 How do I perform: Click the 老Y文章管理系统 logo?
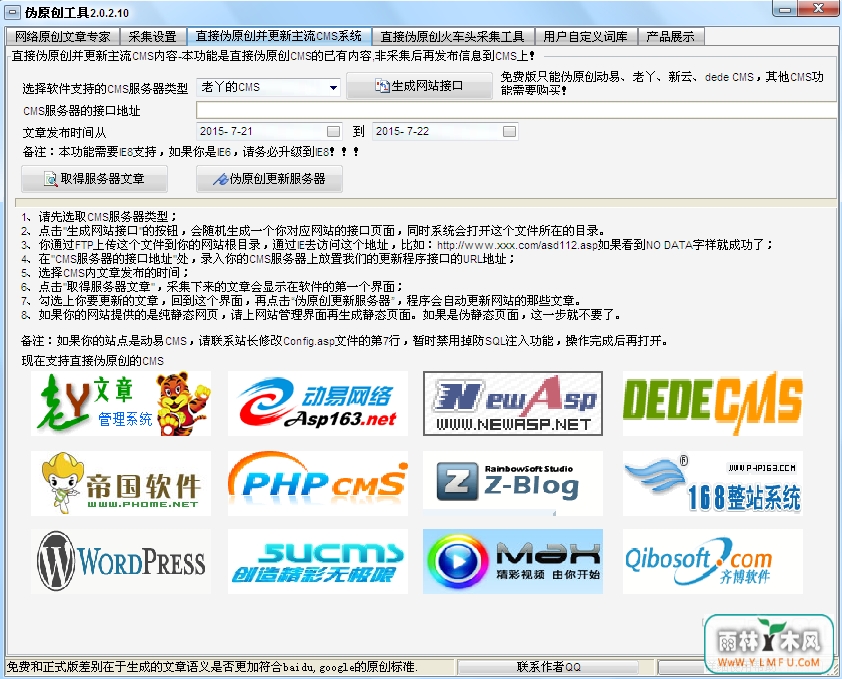[121, 403]
